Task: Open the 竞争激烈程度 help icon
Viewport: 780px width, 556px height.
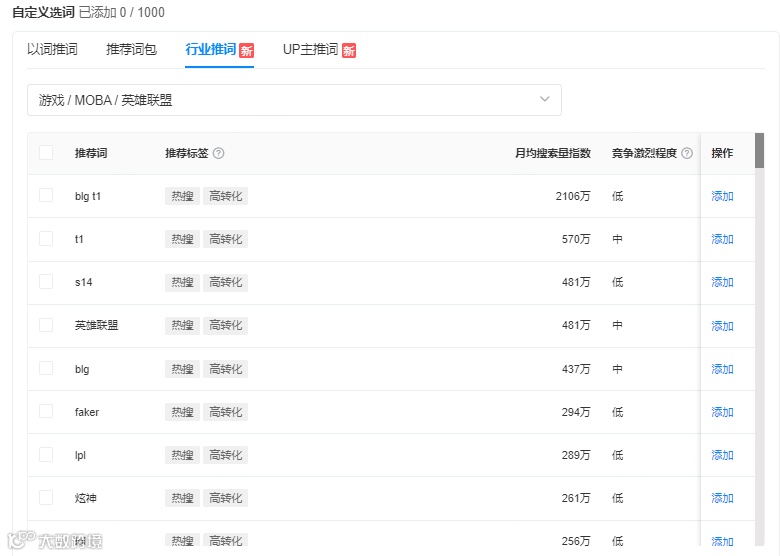Action: click(687, 153)
